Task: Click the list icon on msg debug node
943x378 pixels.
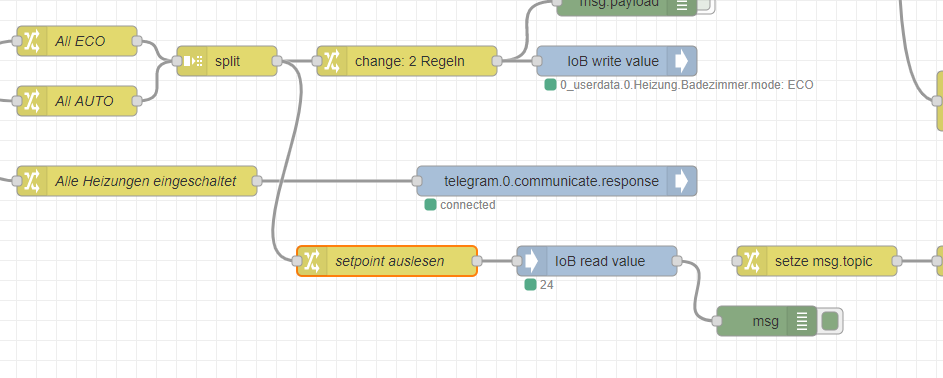Action: pyautogui.click(x=802, y=321)
